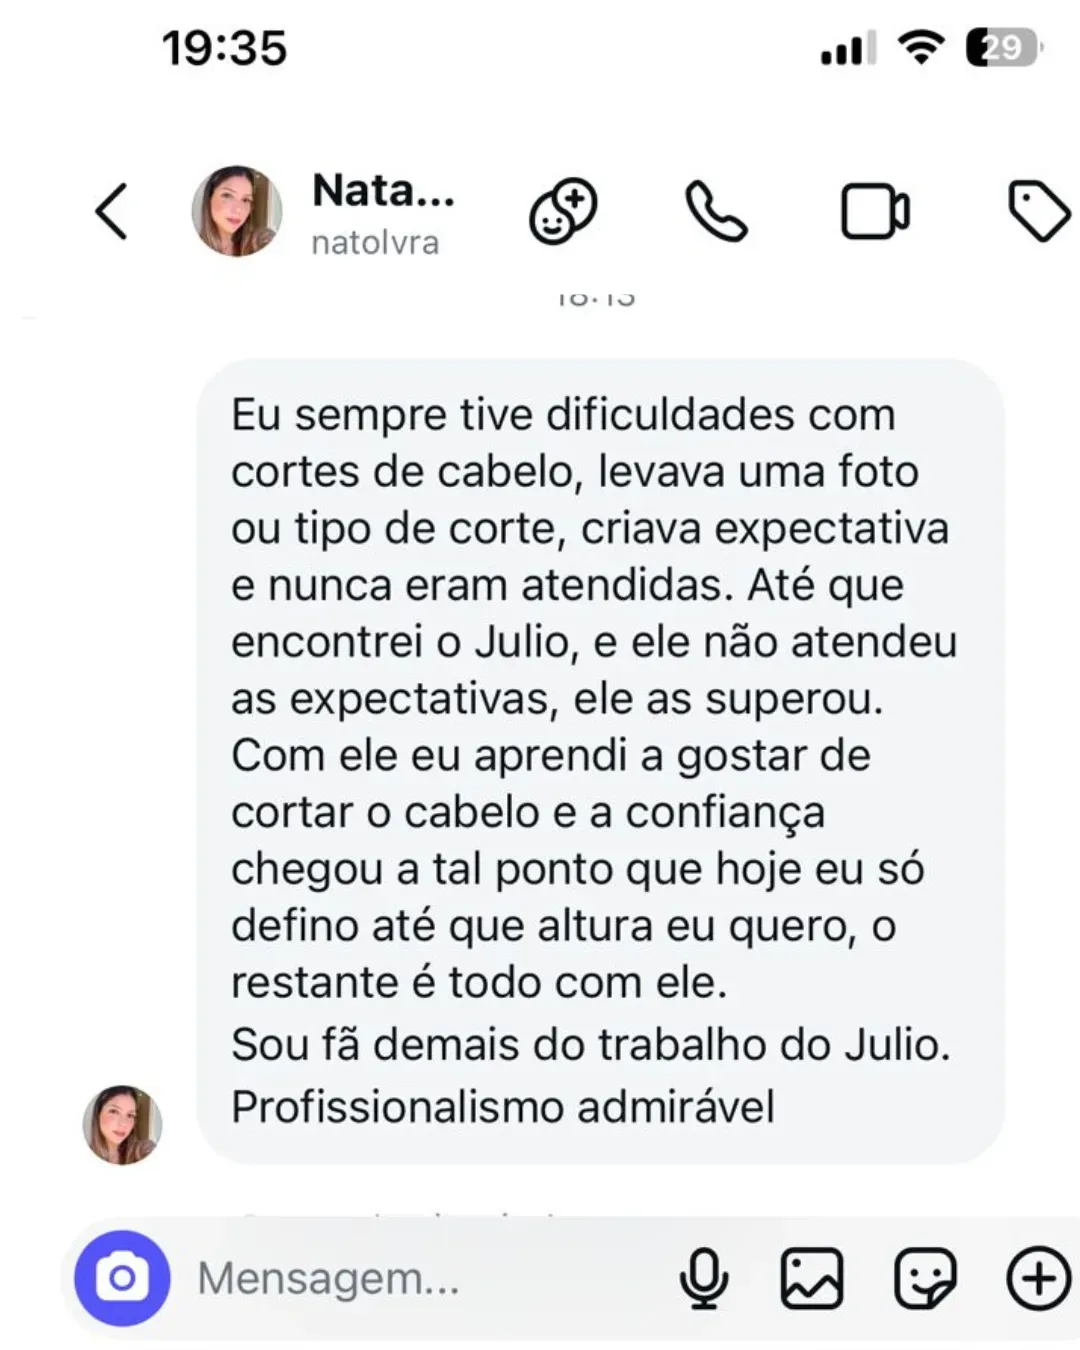Tap the small avatar beside the message

click(122, 1125)
